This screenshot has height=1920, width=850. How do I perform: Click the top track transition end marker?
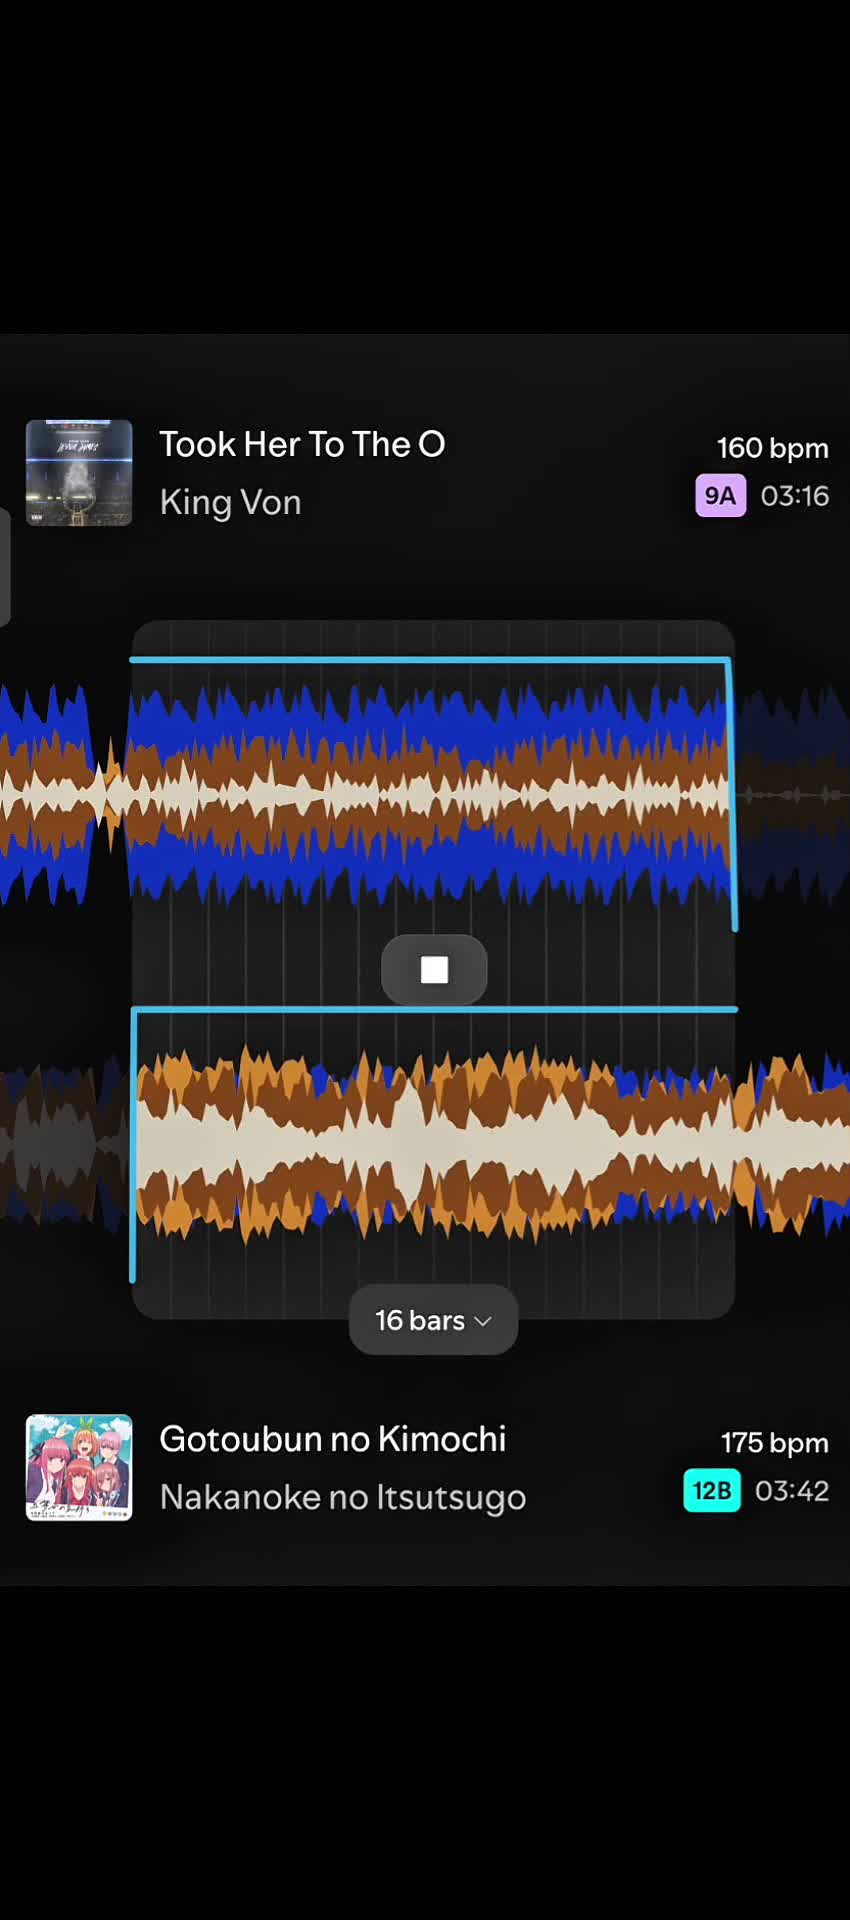coord(733,795)
